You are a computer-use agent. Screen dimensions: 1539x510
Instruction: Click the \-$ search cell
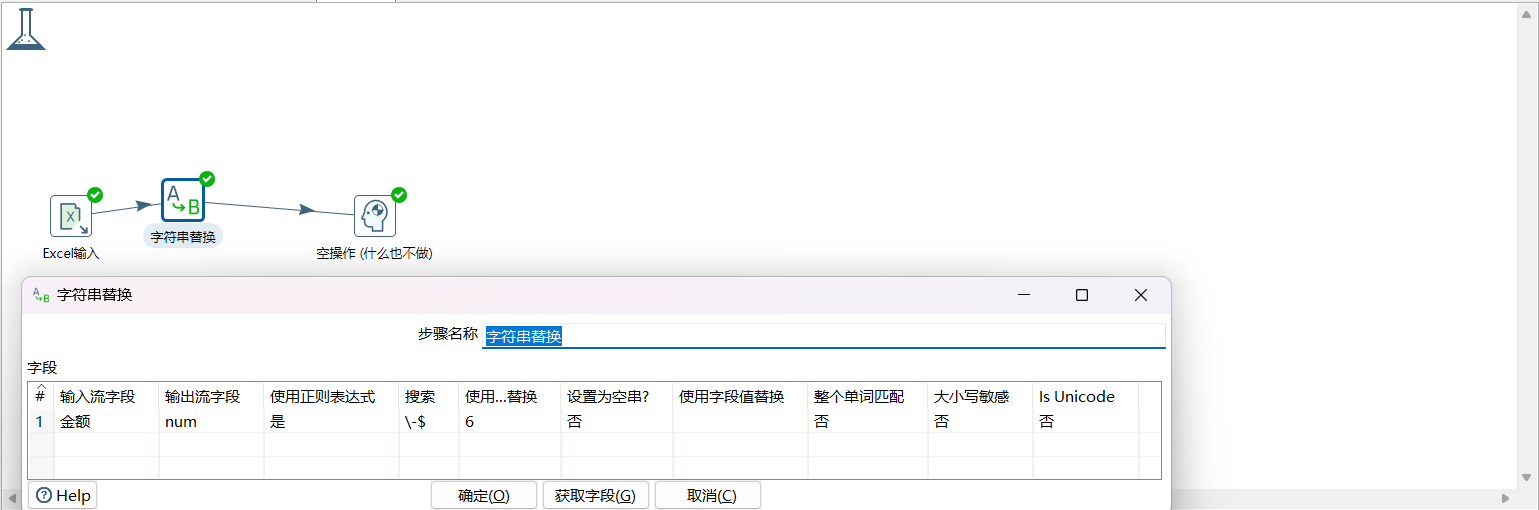[430, 421]
